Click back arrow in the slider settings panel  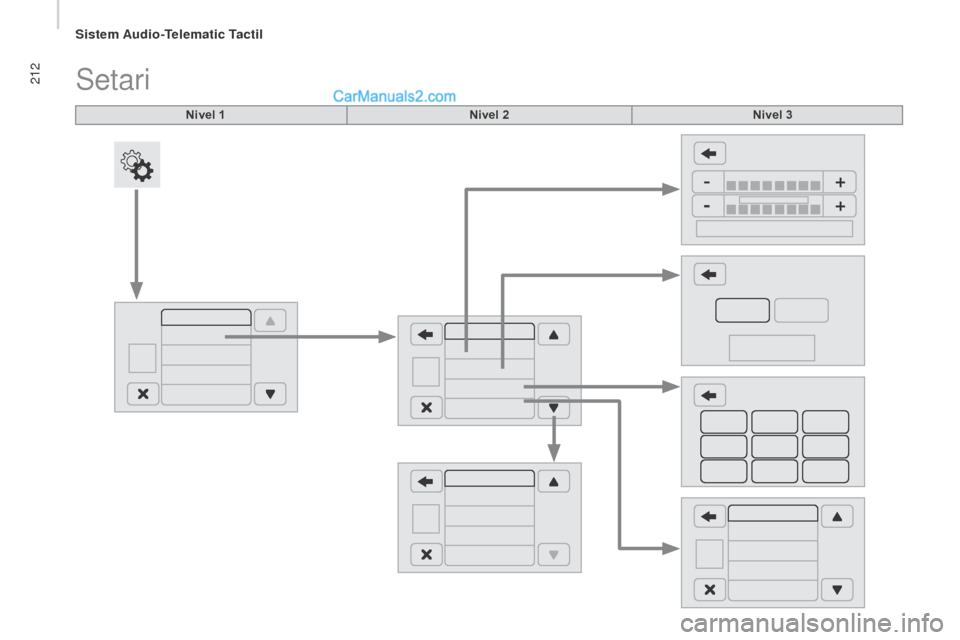(710, 153)
